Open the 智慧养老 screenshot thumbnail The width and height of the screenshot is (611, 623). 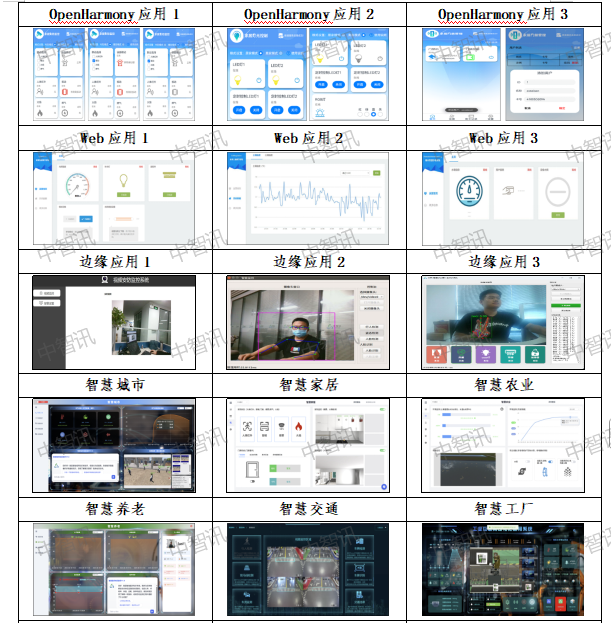(114, 568)
